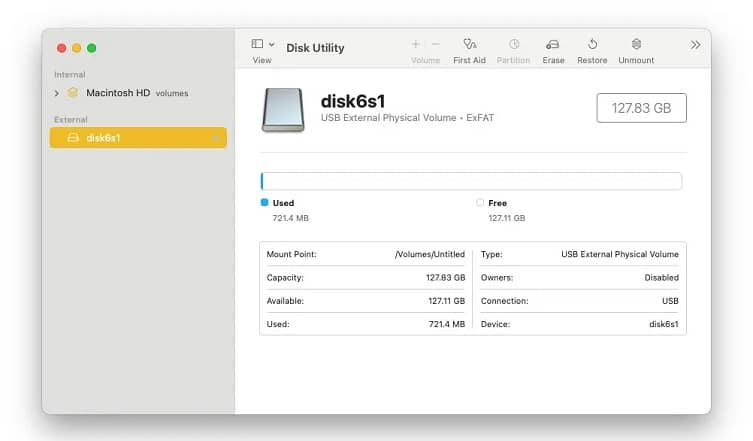Click the Unmount icon
Viewport: 753px width, 441px height.
point(636,44)
